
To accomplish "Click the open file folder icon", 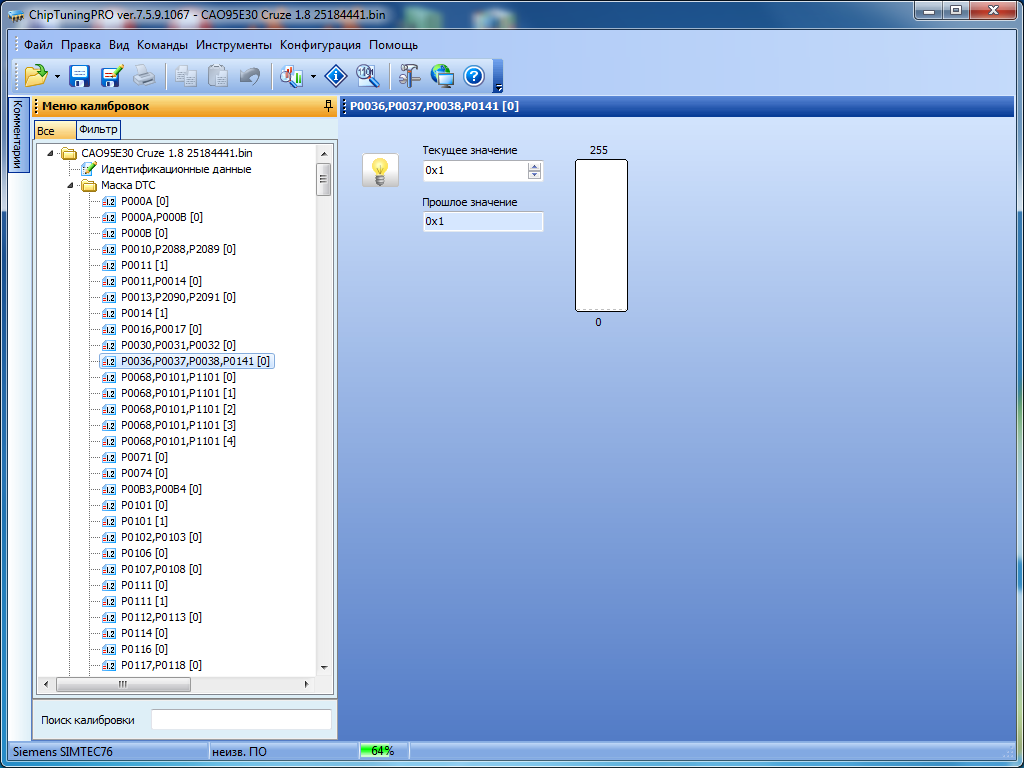I will pyautogui.click(x=36, y=76).
